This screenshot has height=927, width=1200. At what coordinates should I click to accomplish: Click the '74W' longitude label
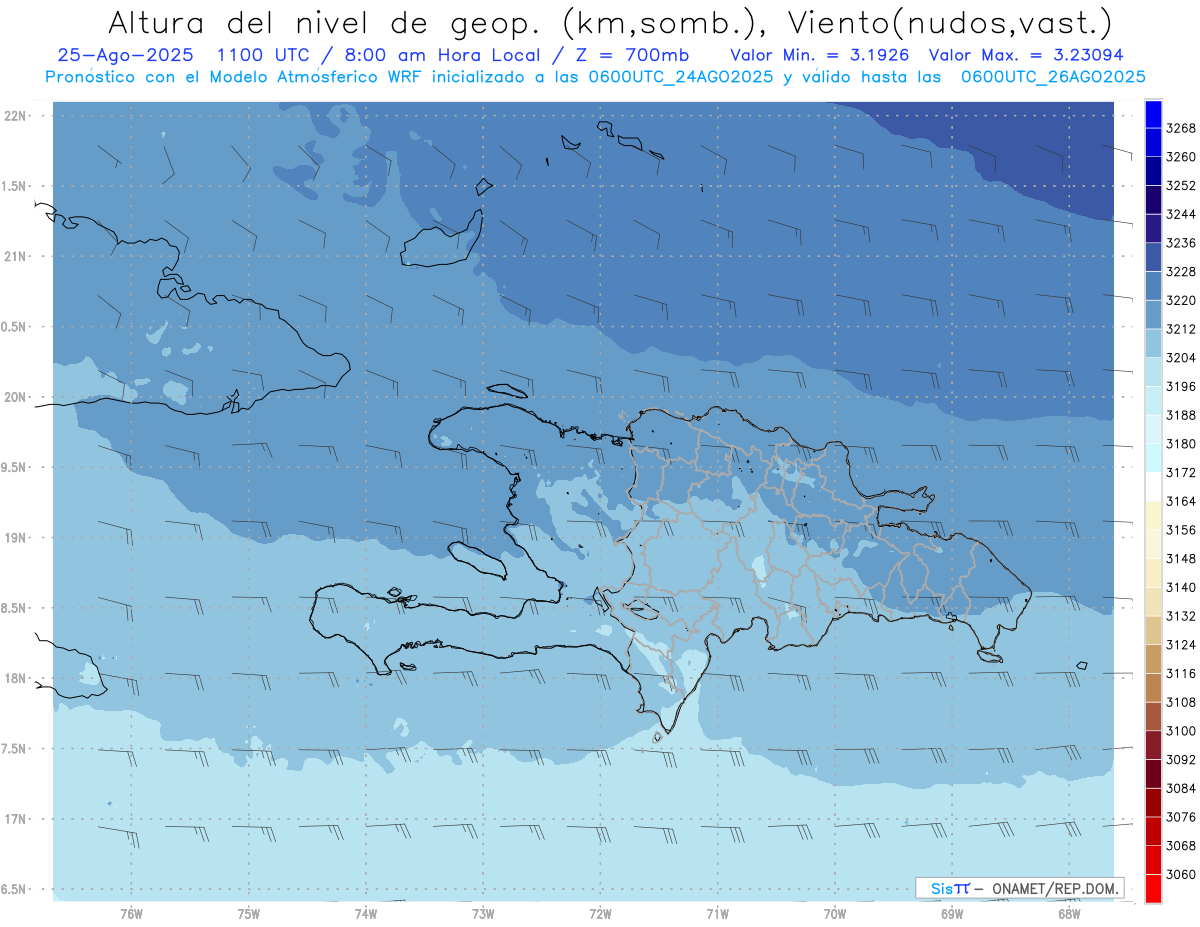pos(366,913)
